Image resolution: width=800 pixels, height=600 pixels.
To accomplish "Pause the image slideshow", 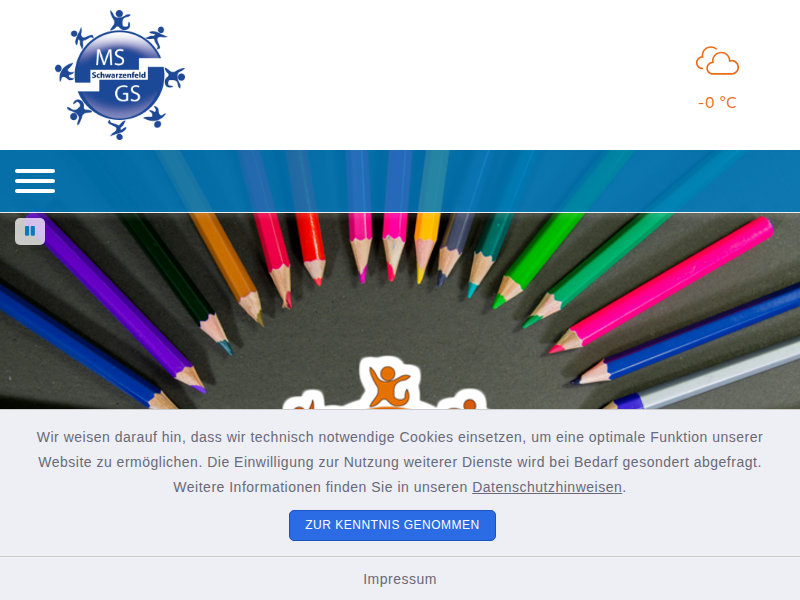I will coord(30,231).
